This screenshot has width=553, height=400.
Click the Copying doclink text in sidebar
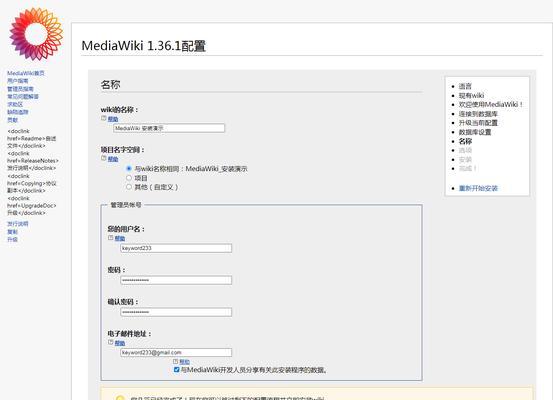[x=32, y=183]
